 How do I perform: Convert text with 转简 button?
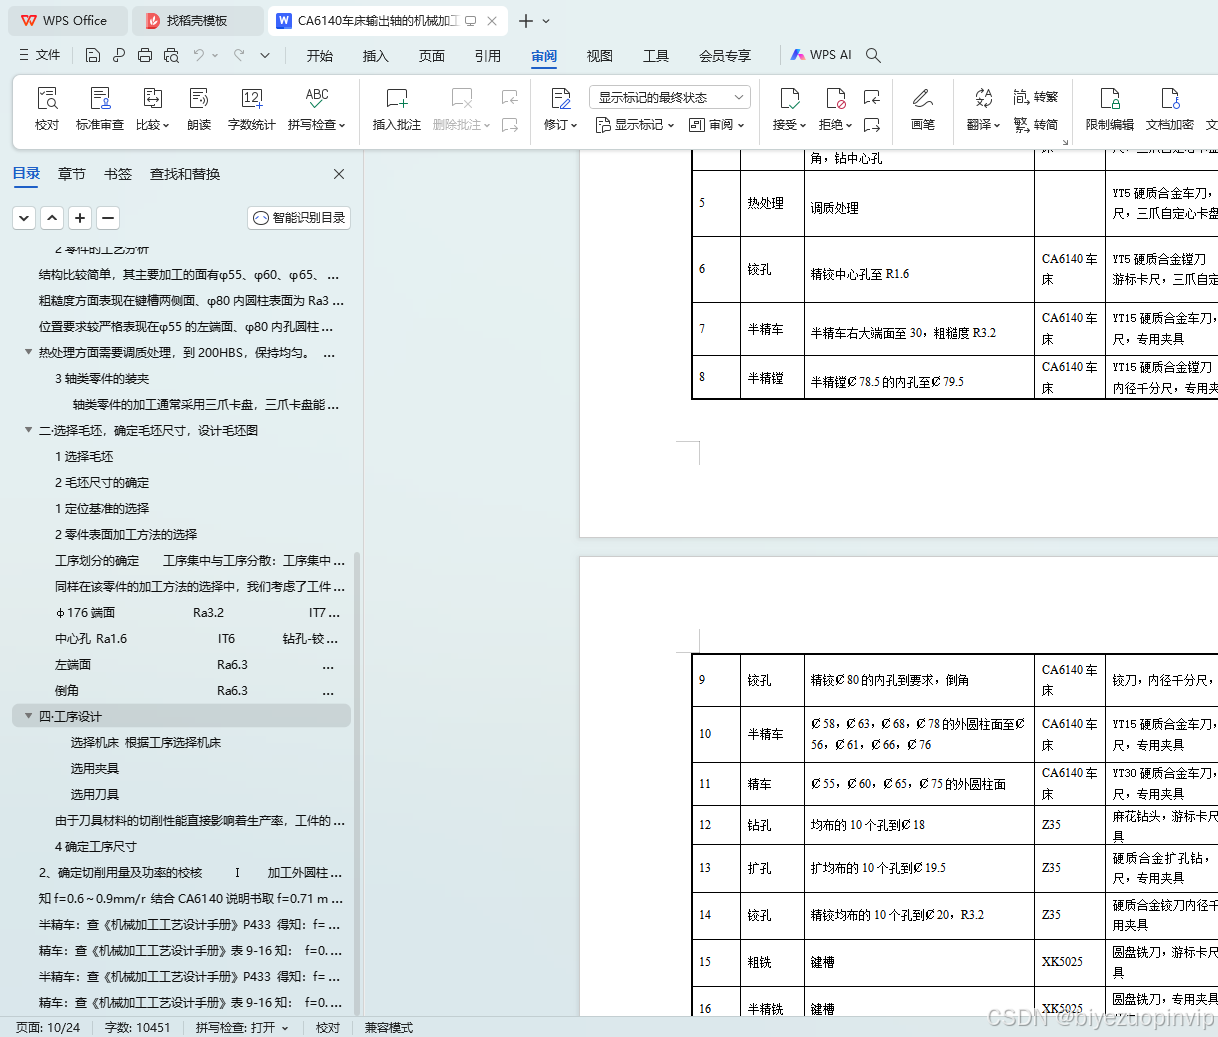pos(1036,125)
